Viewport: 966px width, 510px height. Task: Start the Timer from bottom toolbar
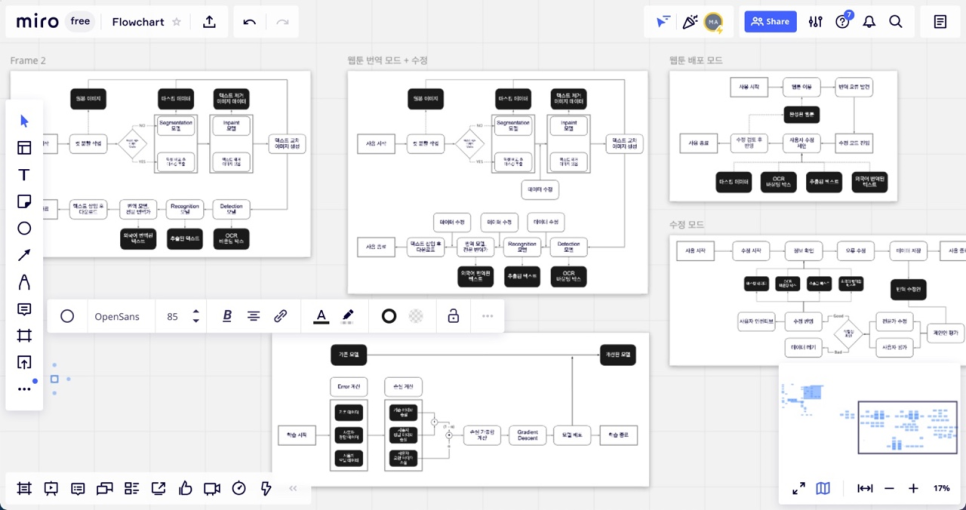pyautogui.click(x=239, y=488)
